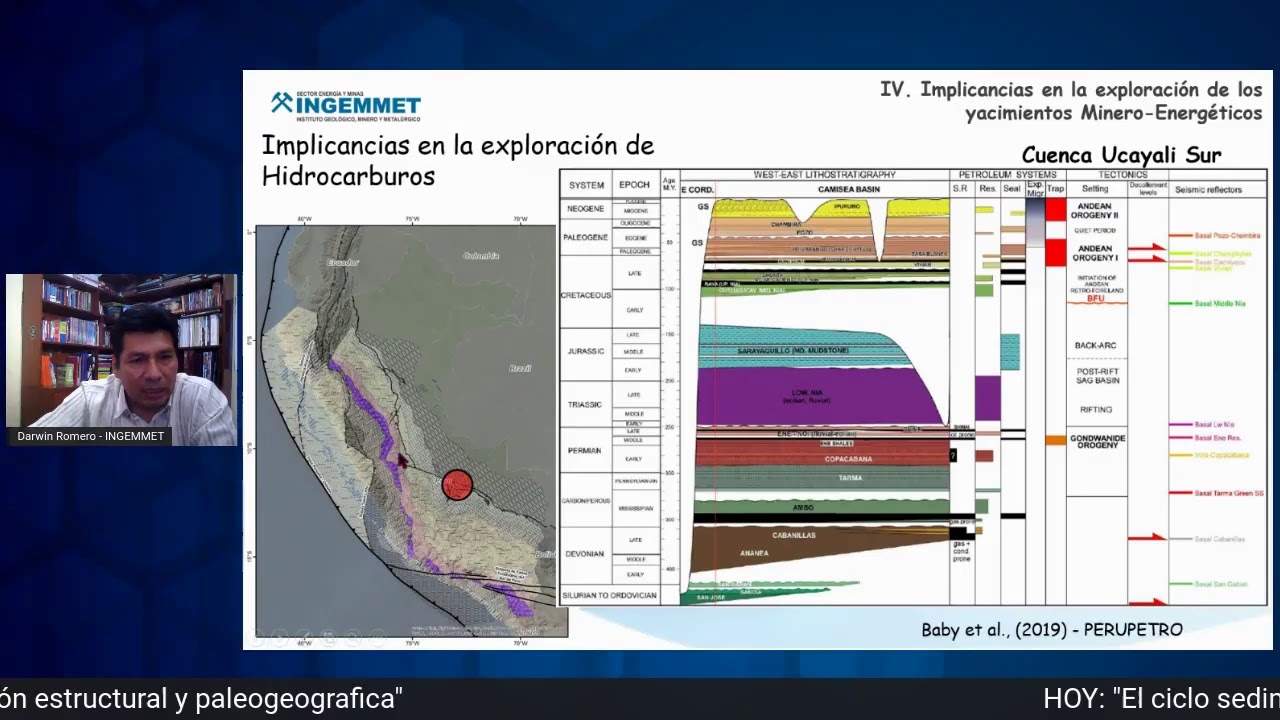Viewport: 1280px width, 720px height.
Task: Click the 'SYSTEM' column header
Action: [586, 186]
